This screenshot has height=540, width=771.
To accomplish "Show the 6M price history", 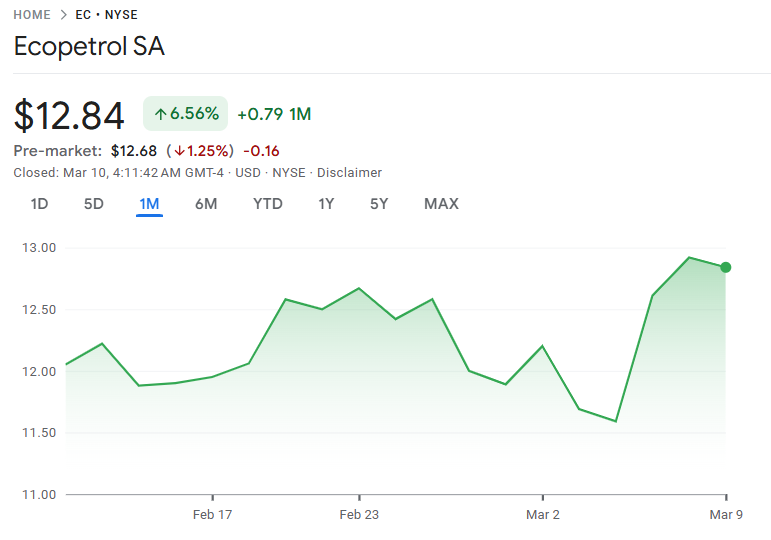I will pyautogui.click(x=206, y=204).
